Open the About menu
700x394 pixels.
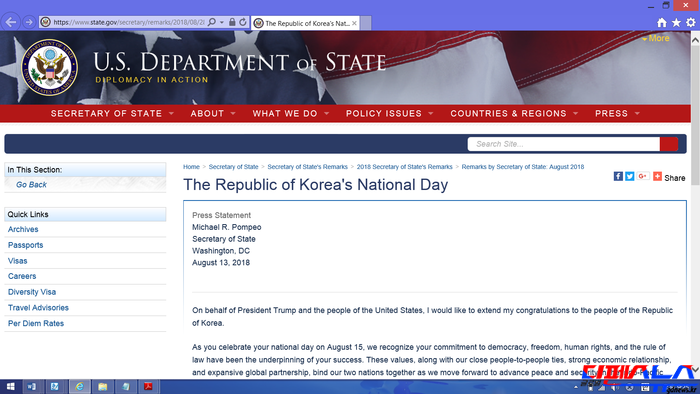(x=212, y=113)
